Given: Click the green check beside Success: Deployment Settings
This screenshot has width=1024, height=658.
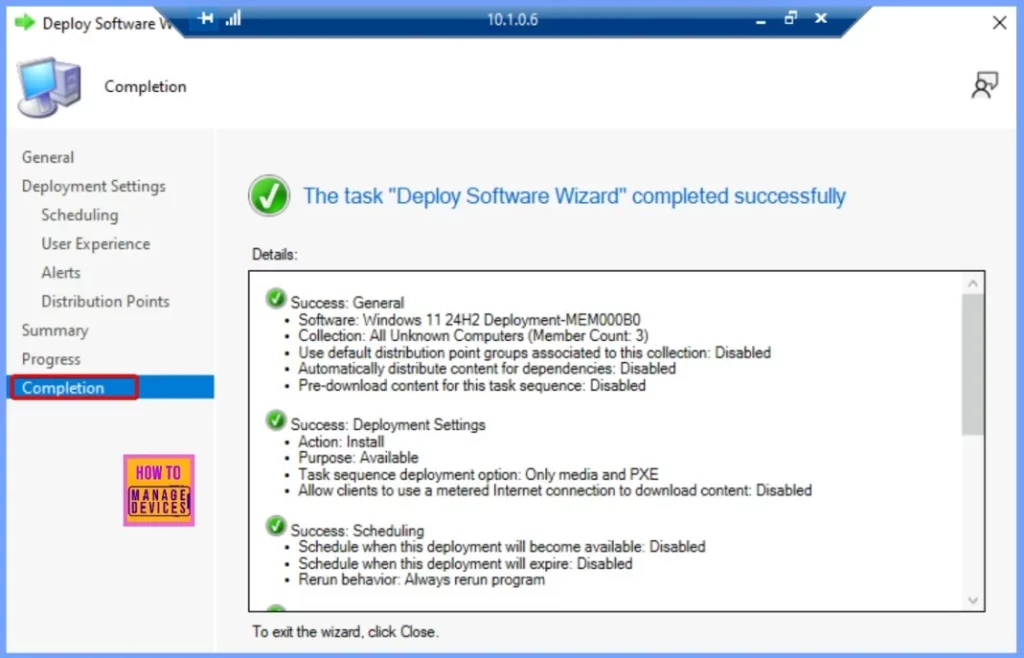Looking at the screenshot, I should 276,420.
